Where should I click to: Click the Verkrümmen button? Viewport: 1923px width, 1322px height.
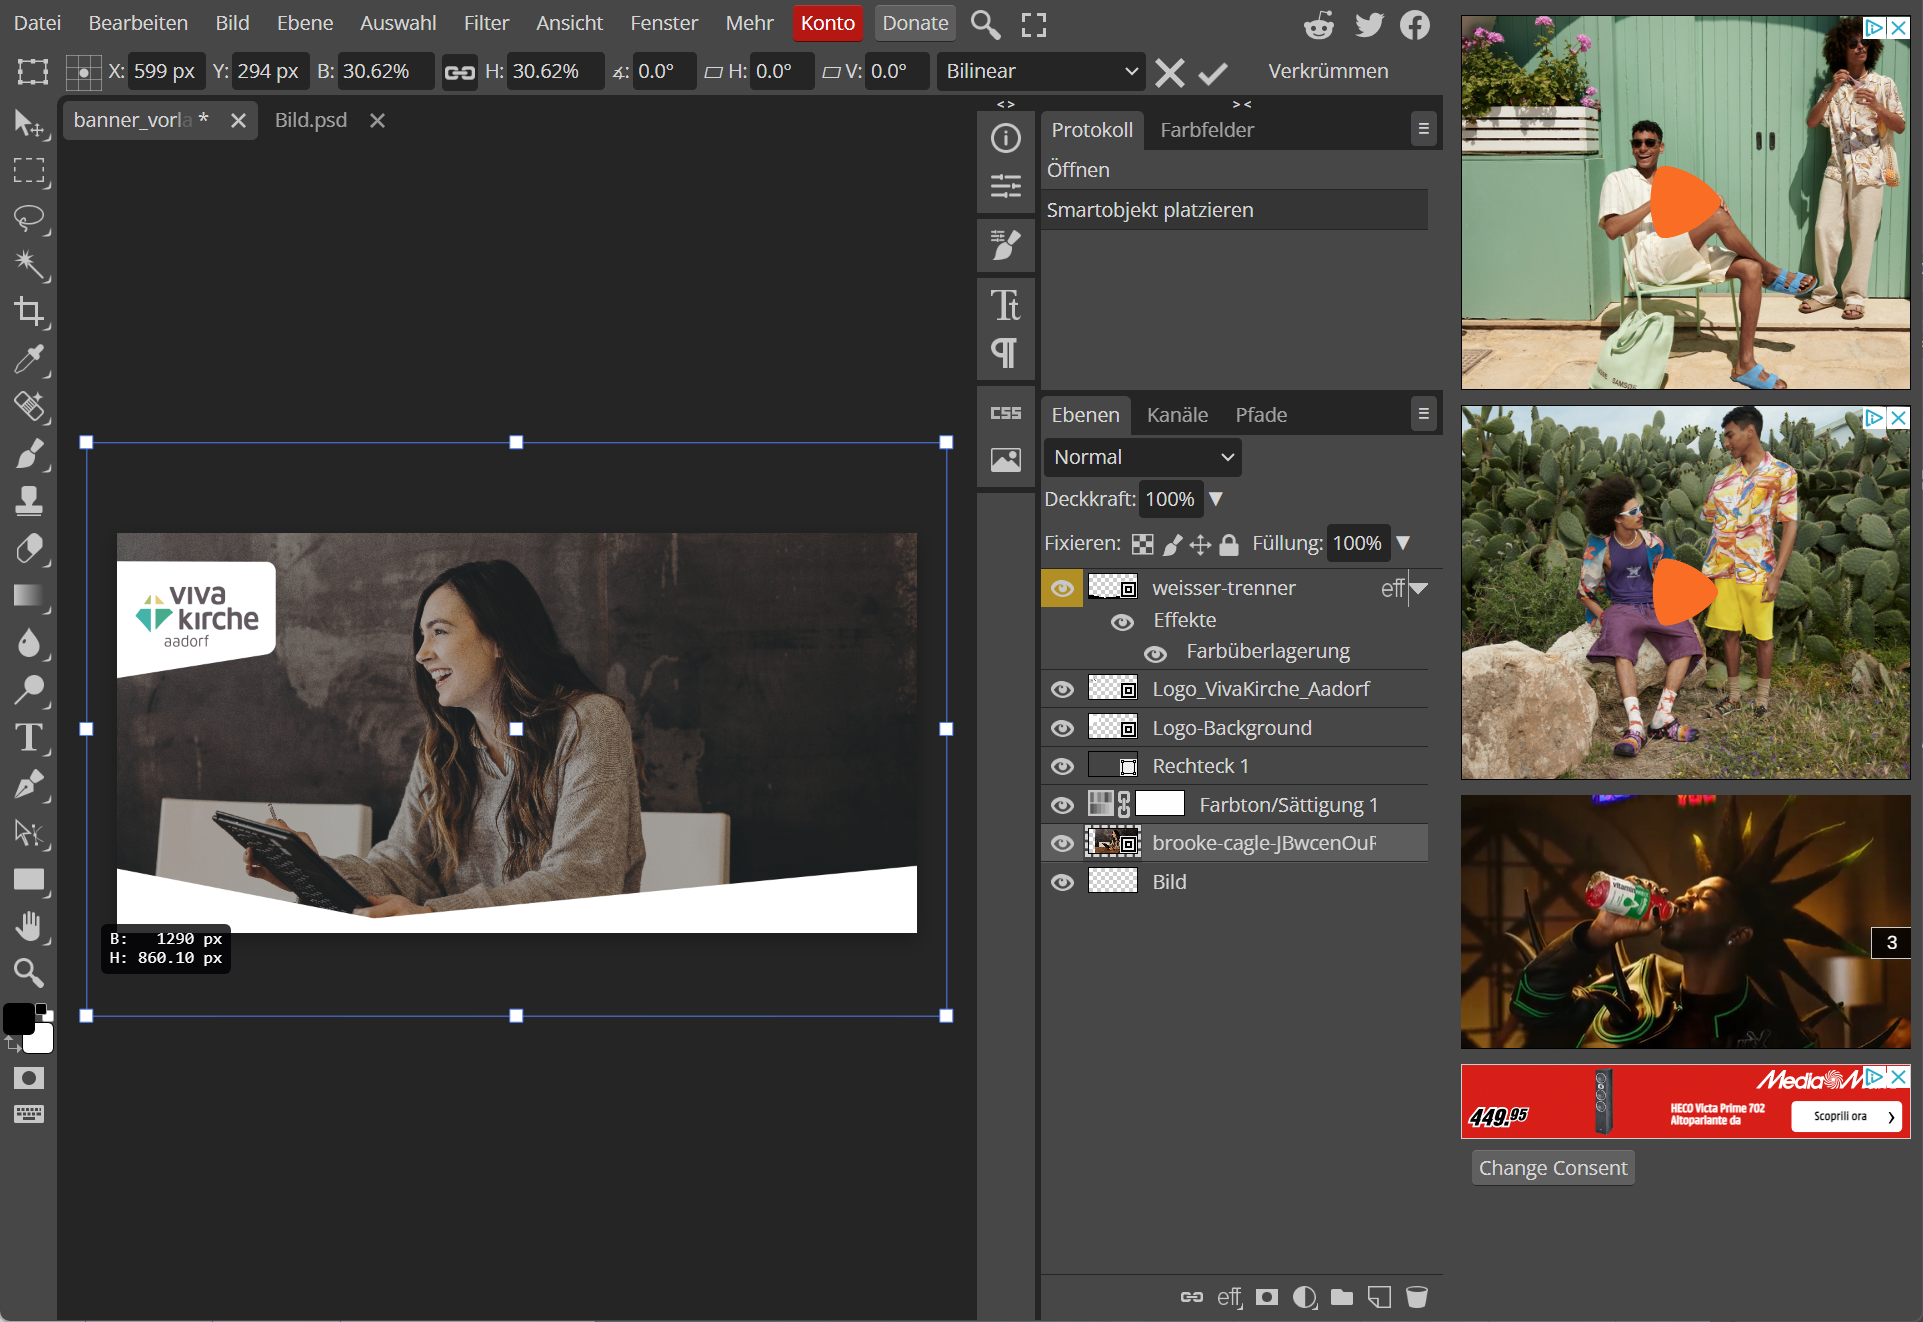point(1327,72)
